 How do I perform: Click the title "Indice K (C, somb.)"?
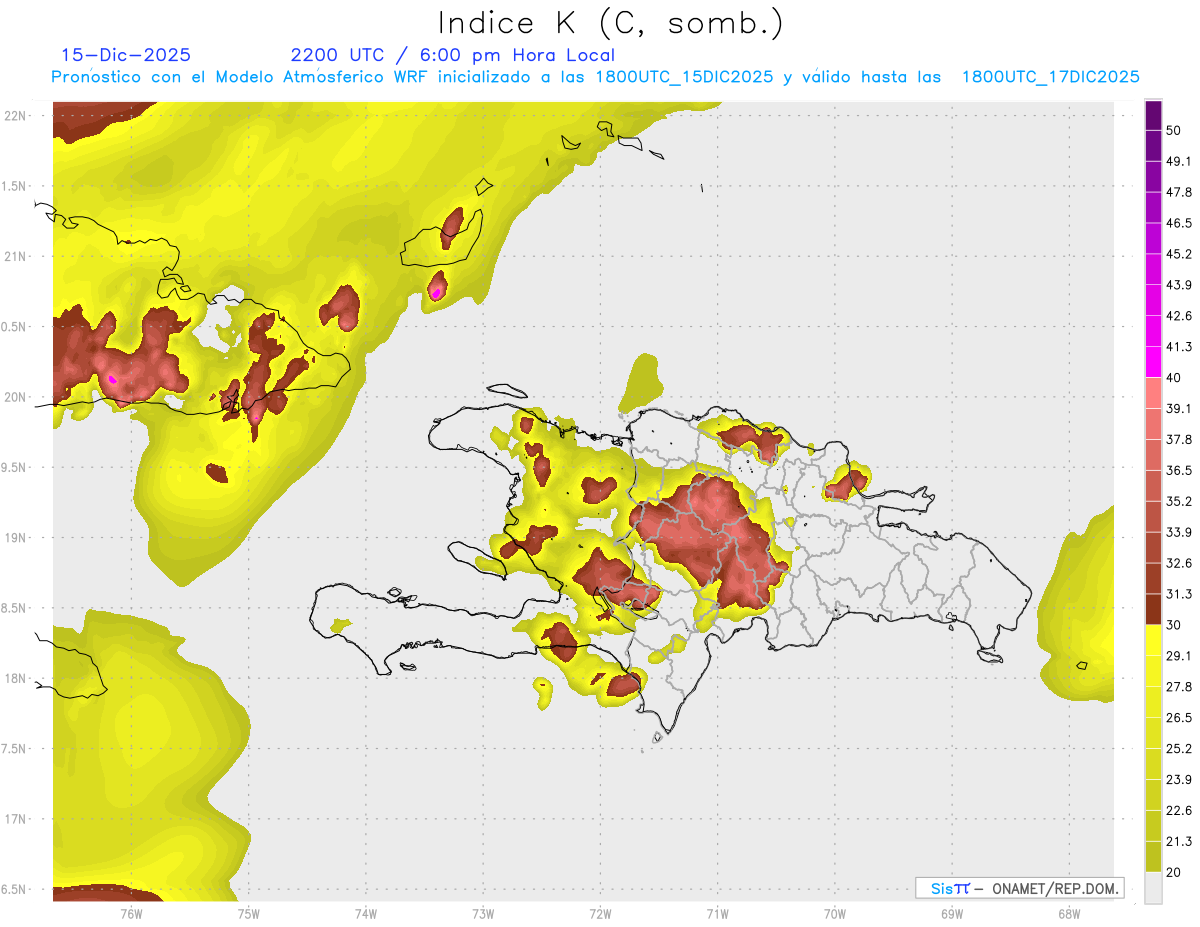tap(611, 23)
